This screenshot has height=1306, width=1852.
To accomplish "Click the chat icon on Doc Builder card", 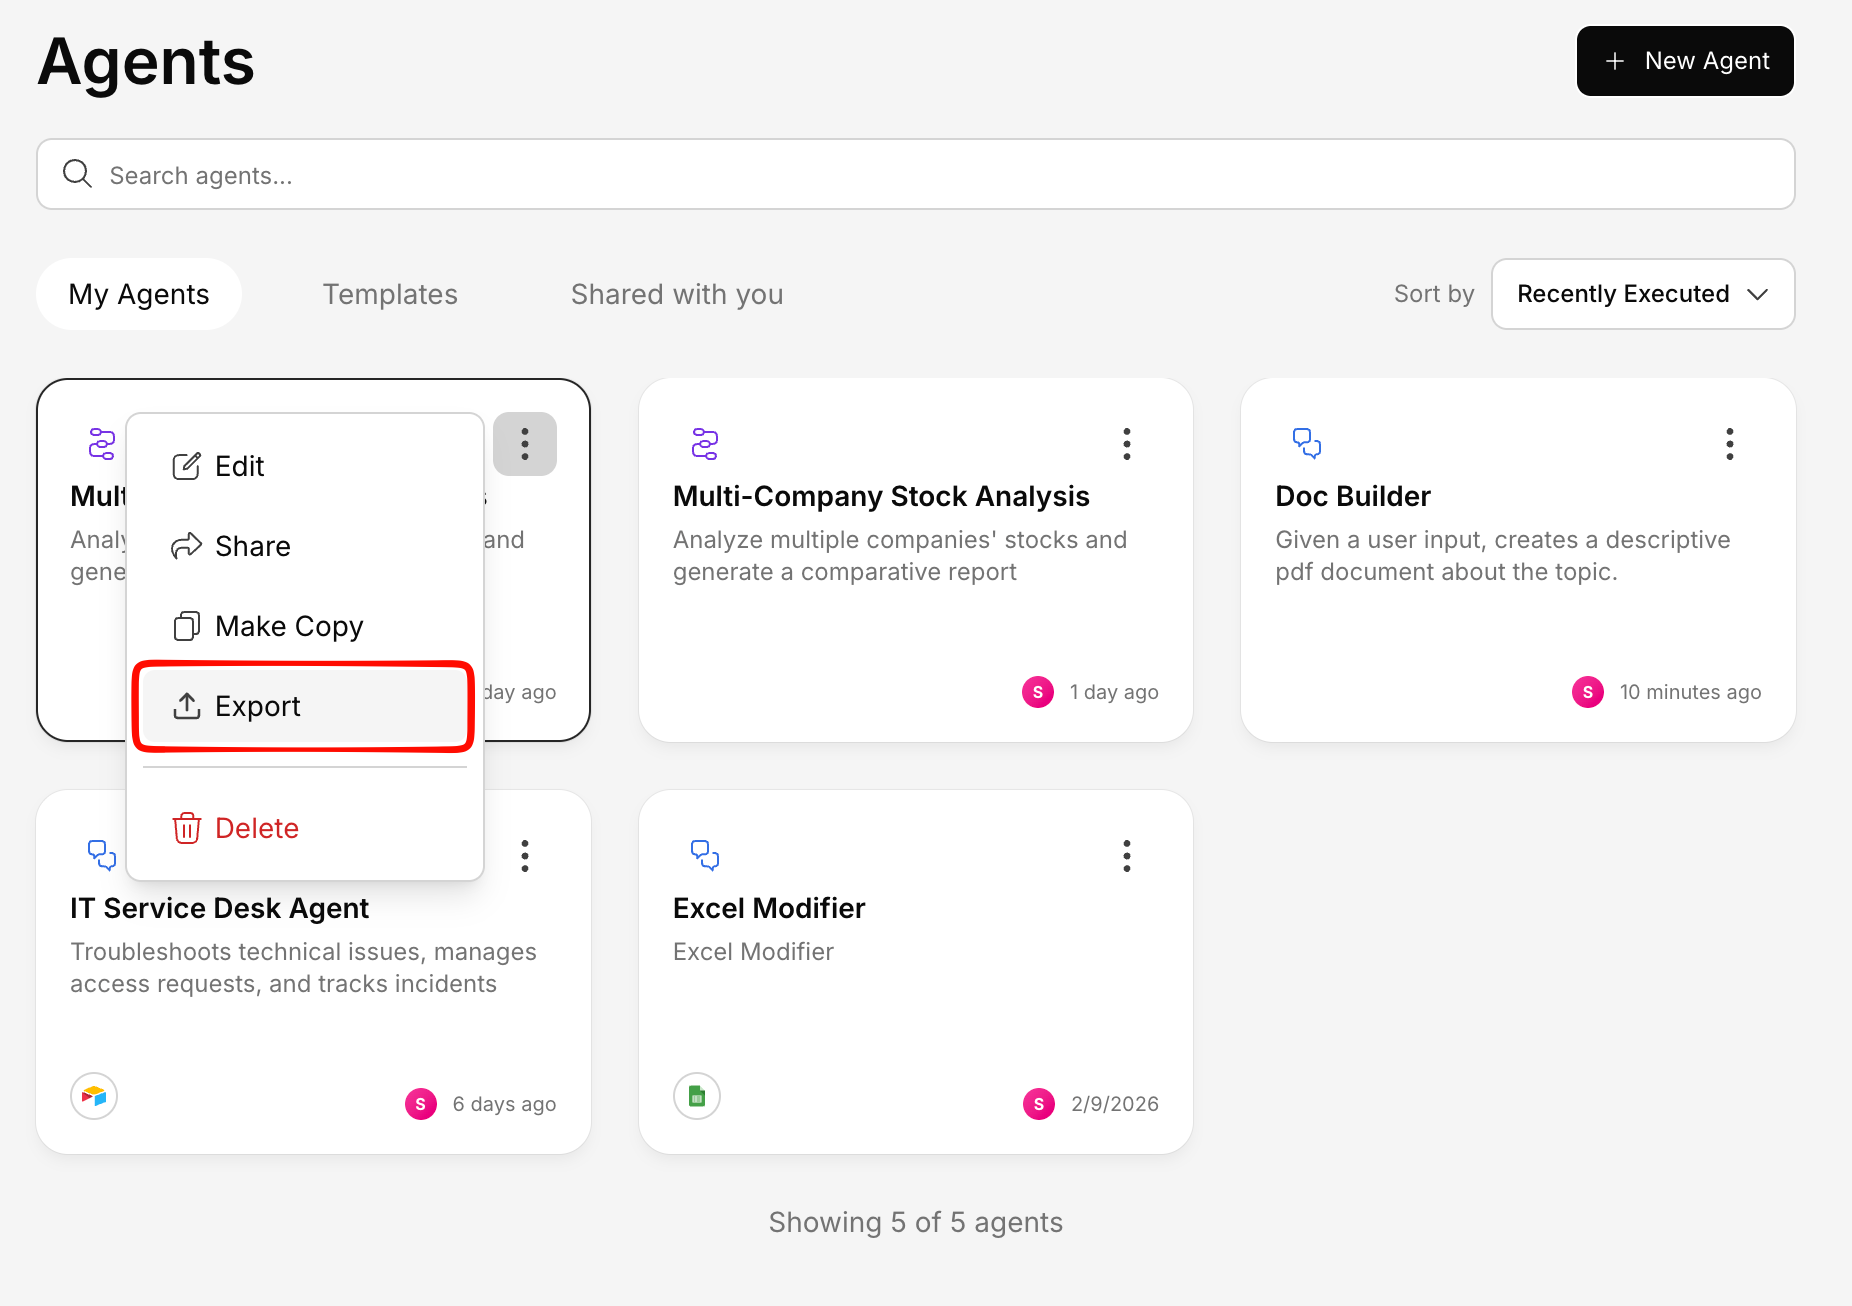I will (1307, 443).
